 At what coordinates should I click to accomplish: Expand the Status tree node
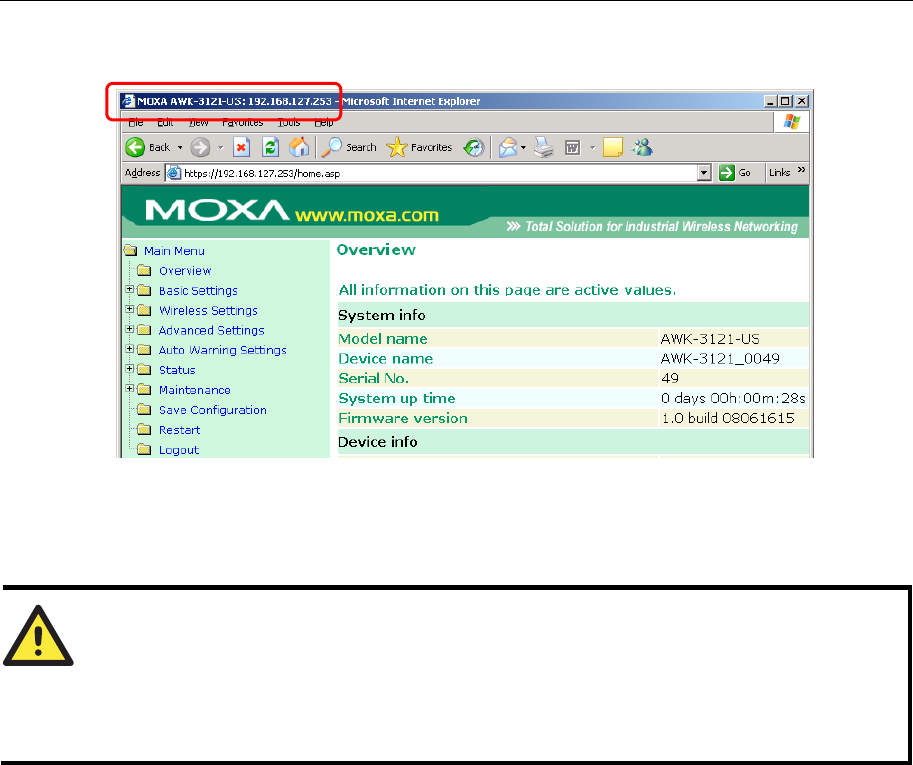point(130,369)
